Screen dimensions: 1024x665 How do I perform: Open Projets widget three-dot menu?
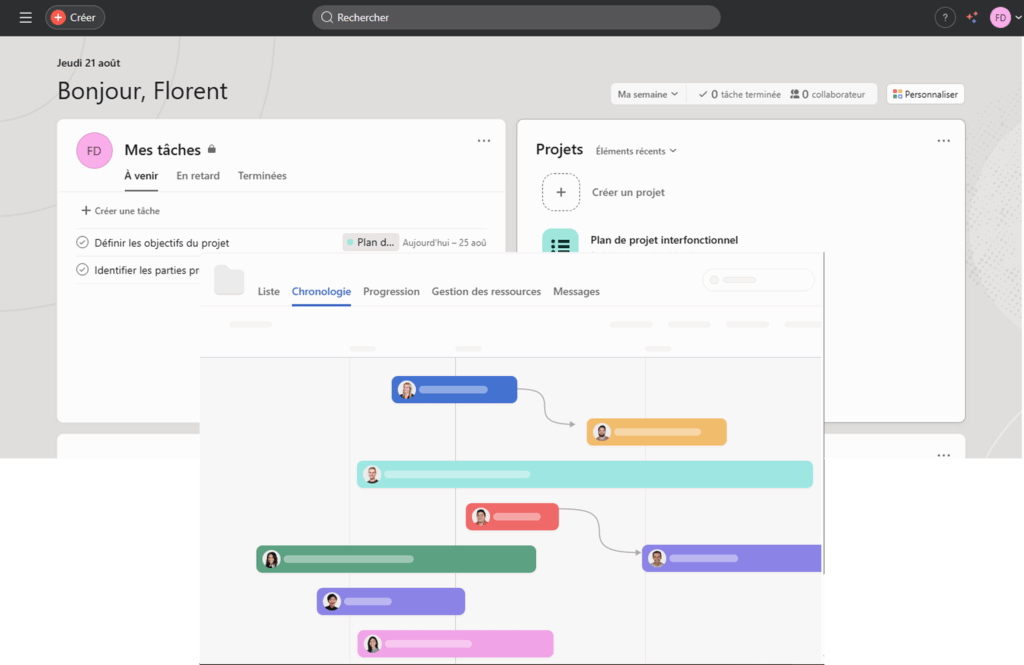coord(944,140)
